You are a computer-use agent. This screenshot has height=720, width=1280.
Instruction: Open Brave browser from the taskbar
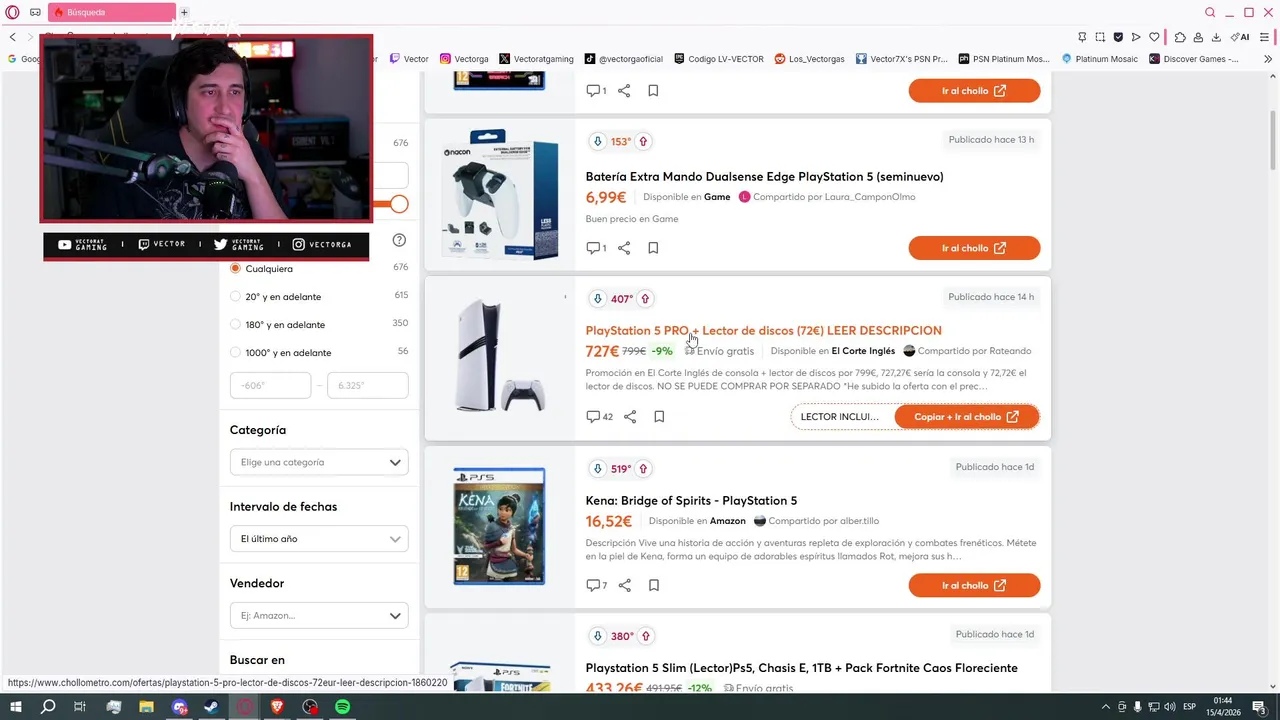point(277,707)
